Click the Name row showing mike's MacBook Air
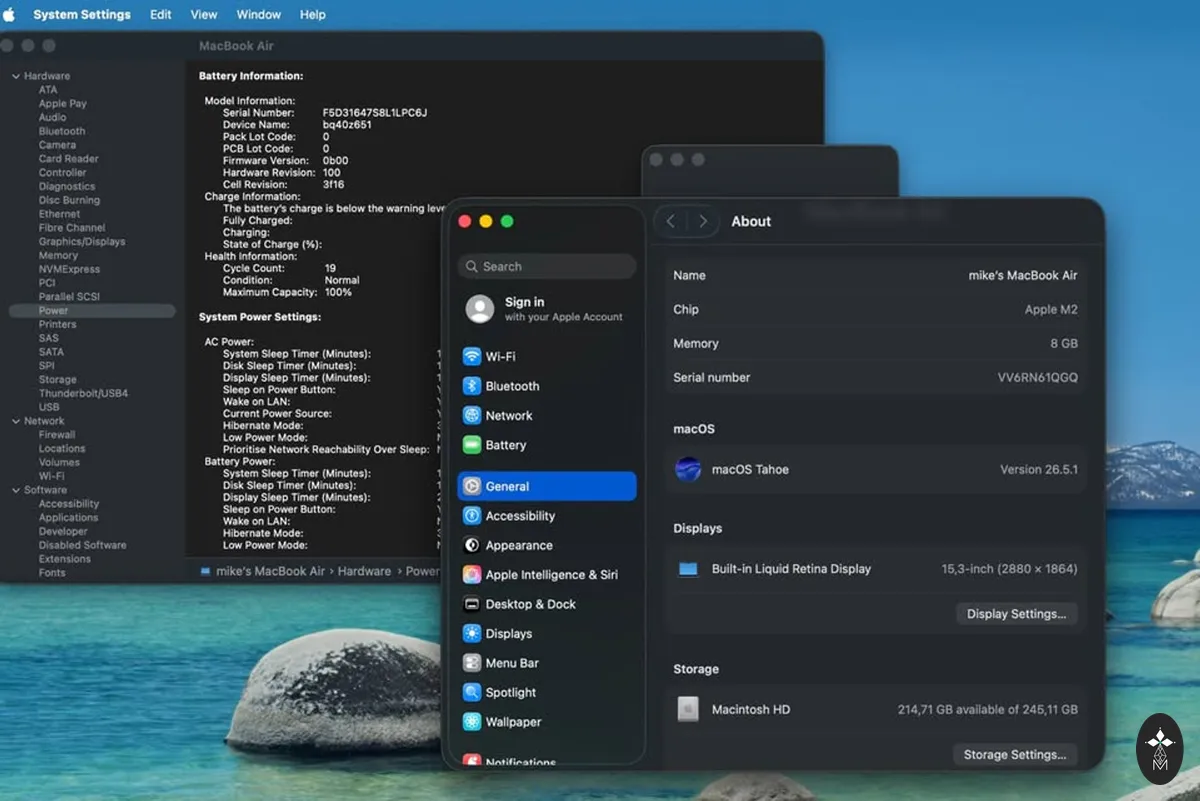 tap(876, 275)
